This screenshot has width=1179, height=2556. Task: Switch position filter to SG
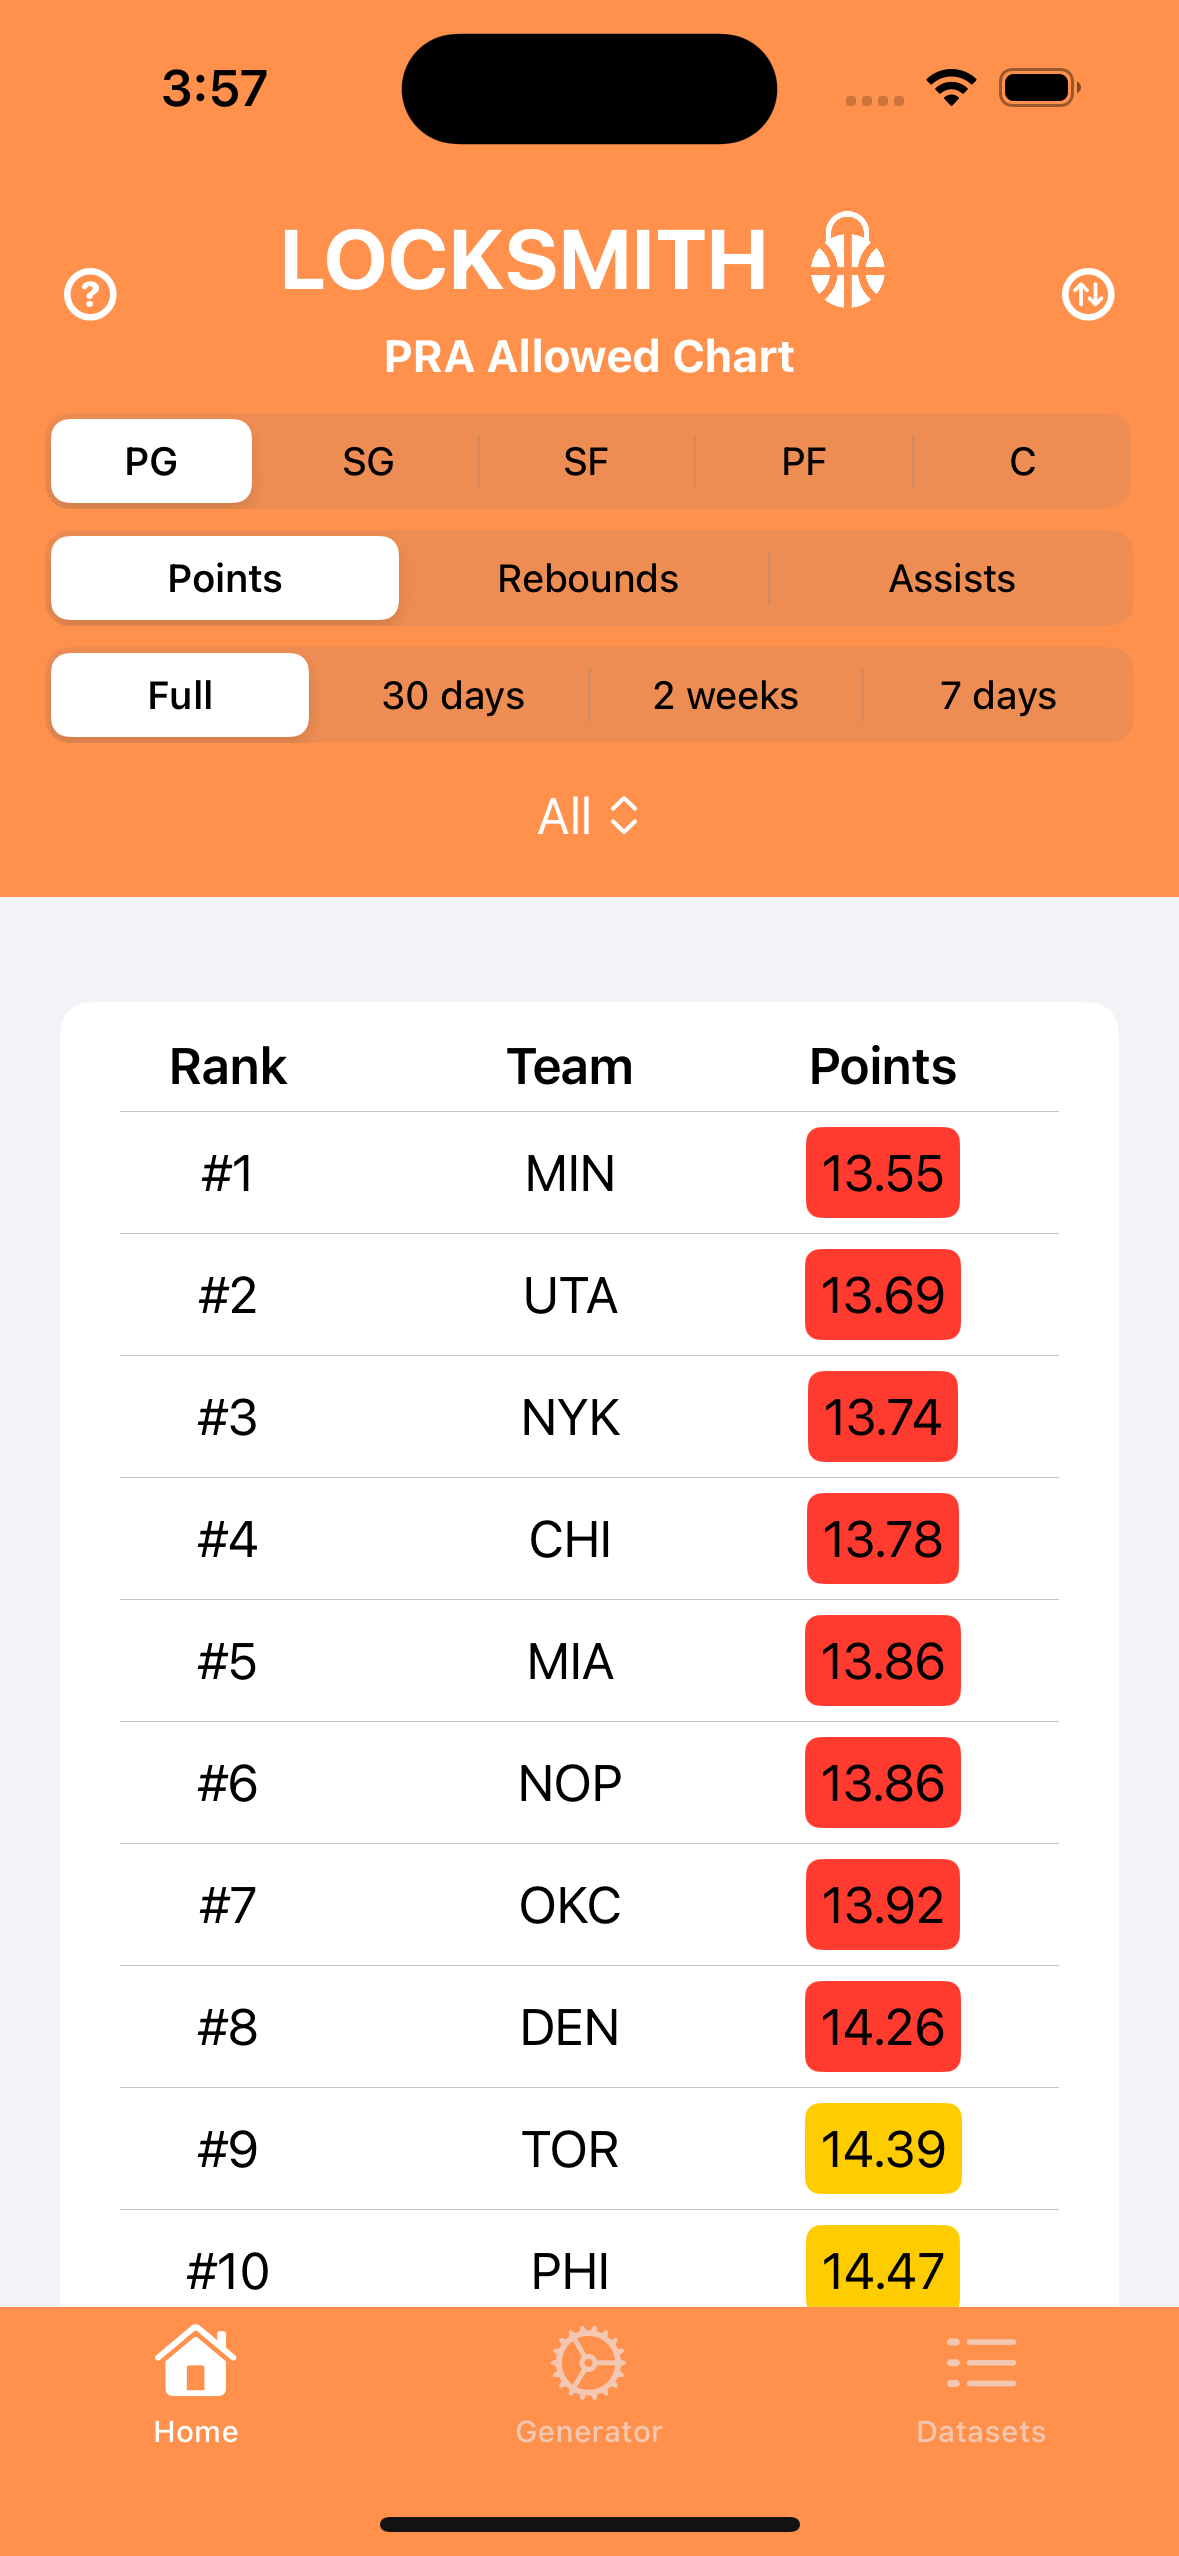(x=368, y=462)
